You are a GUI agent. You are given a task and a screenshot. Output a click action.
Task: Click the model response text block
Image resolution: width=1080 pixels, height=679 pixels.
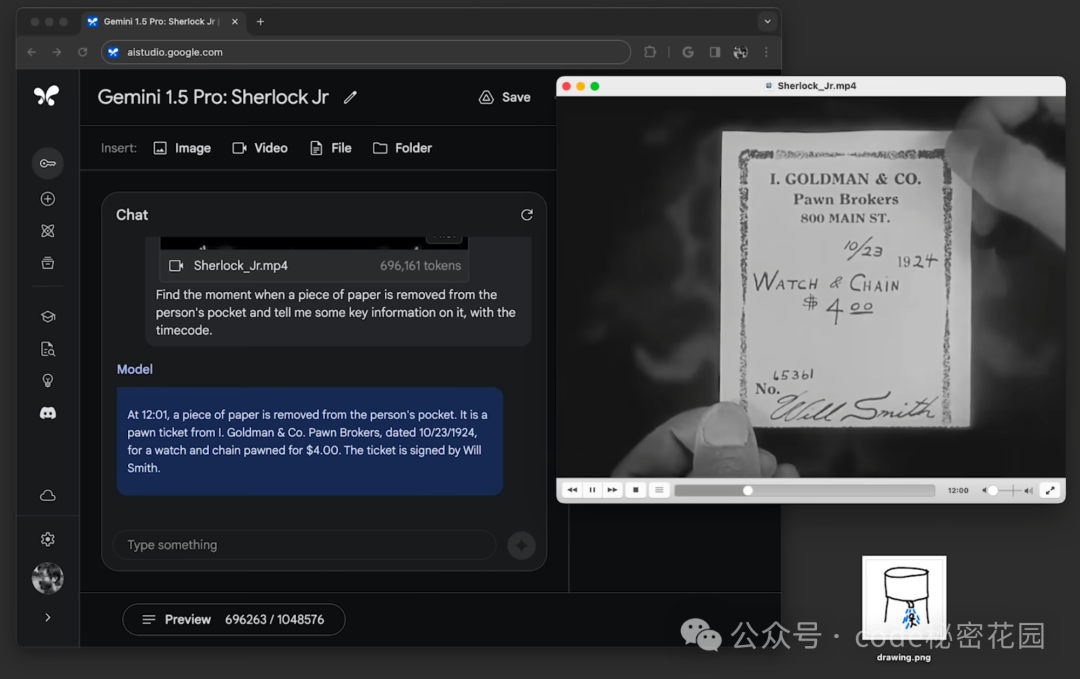310,441
